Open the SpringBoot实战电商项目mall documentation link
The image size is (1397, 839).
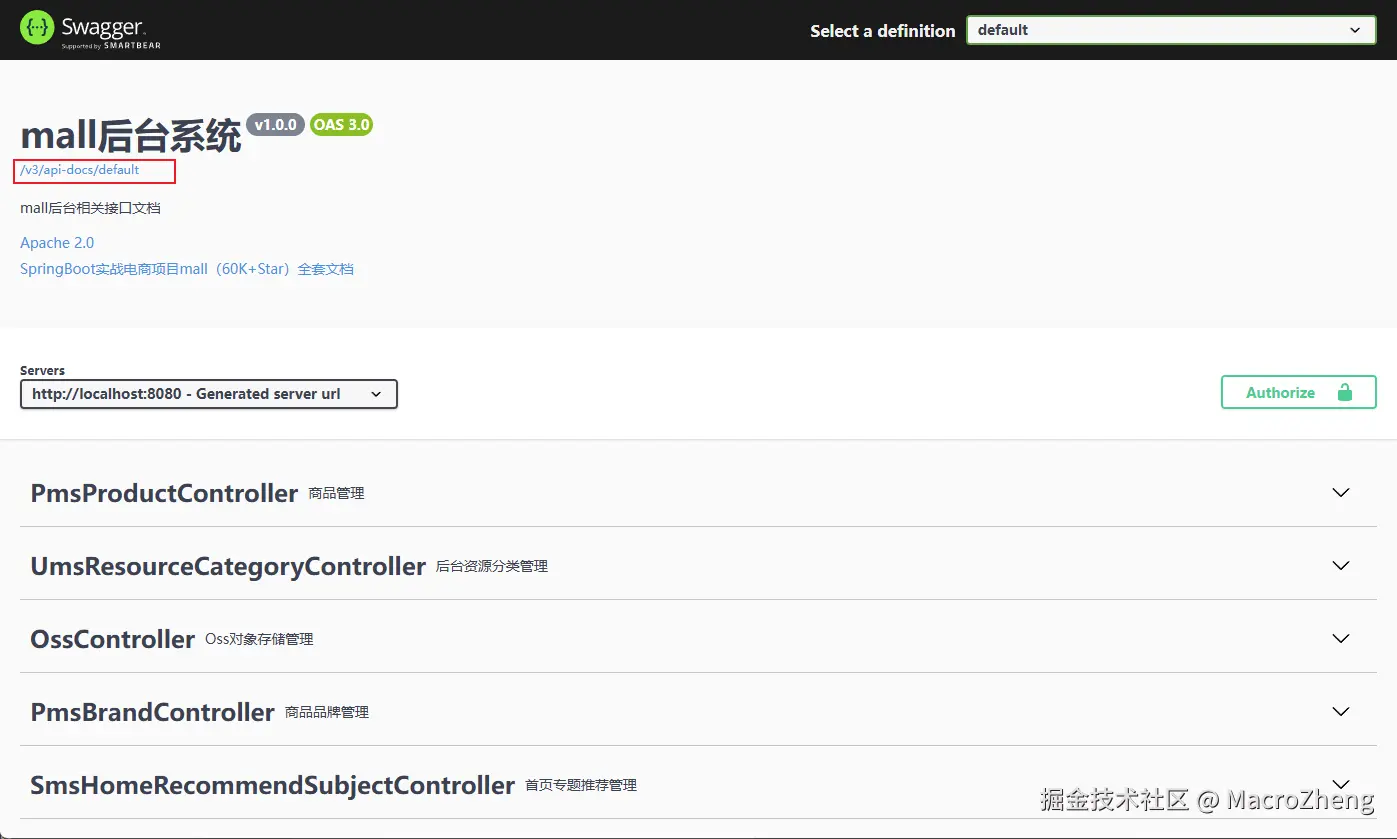tap(187, 269)
